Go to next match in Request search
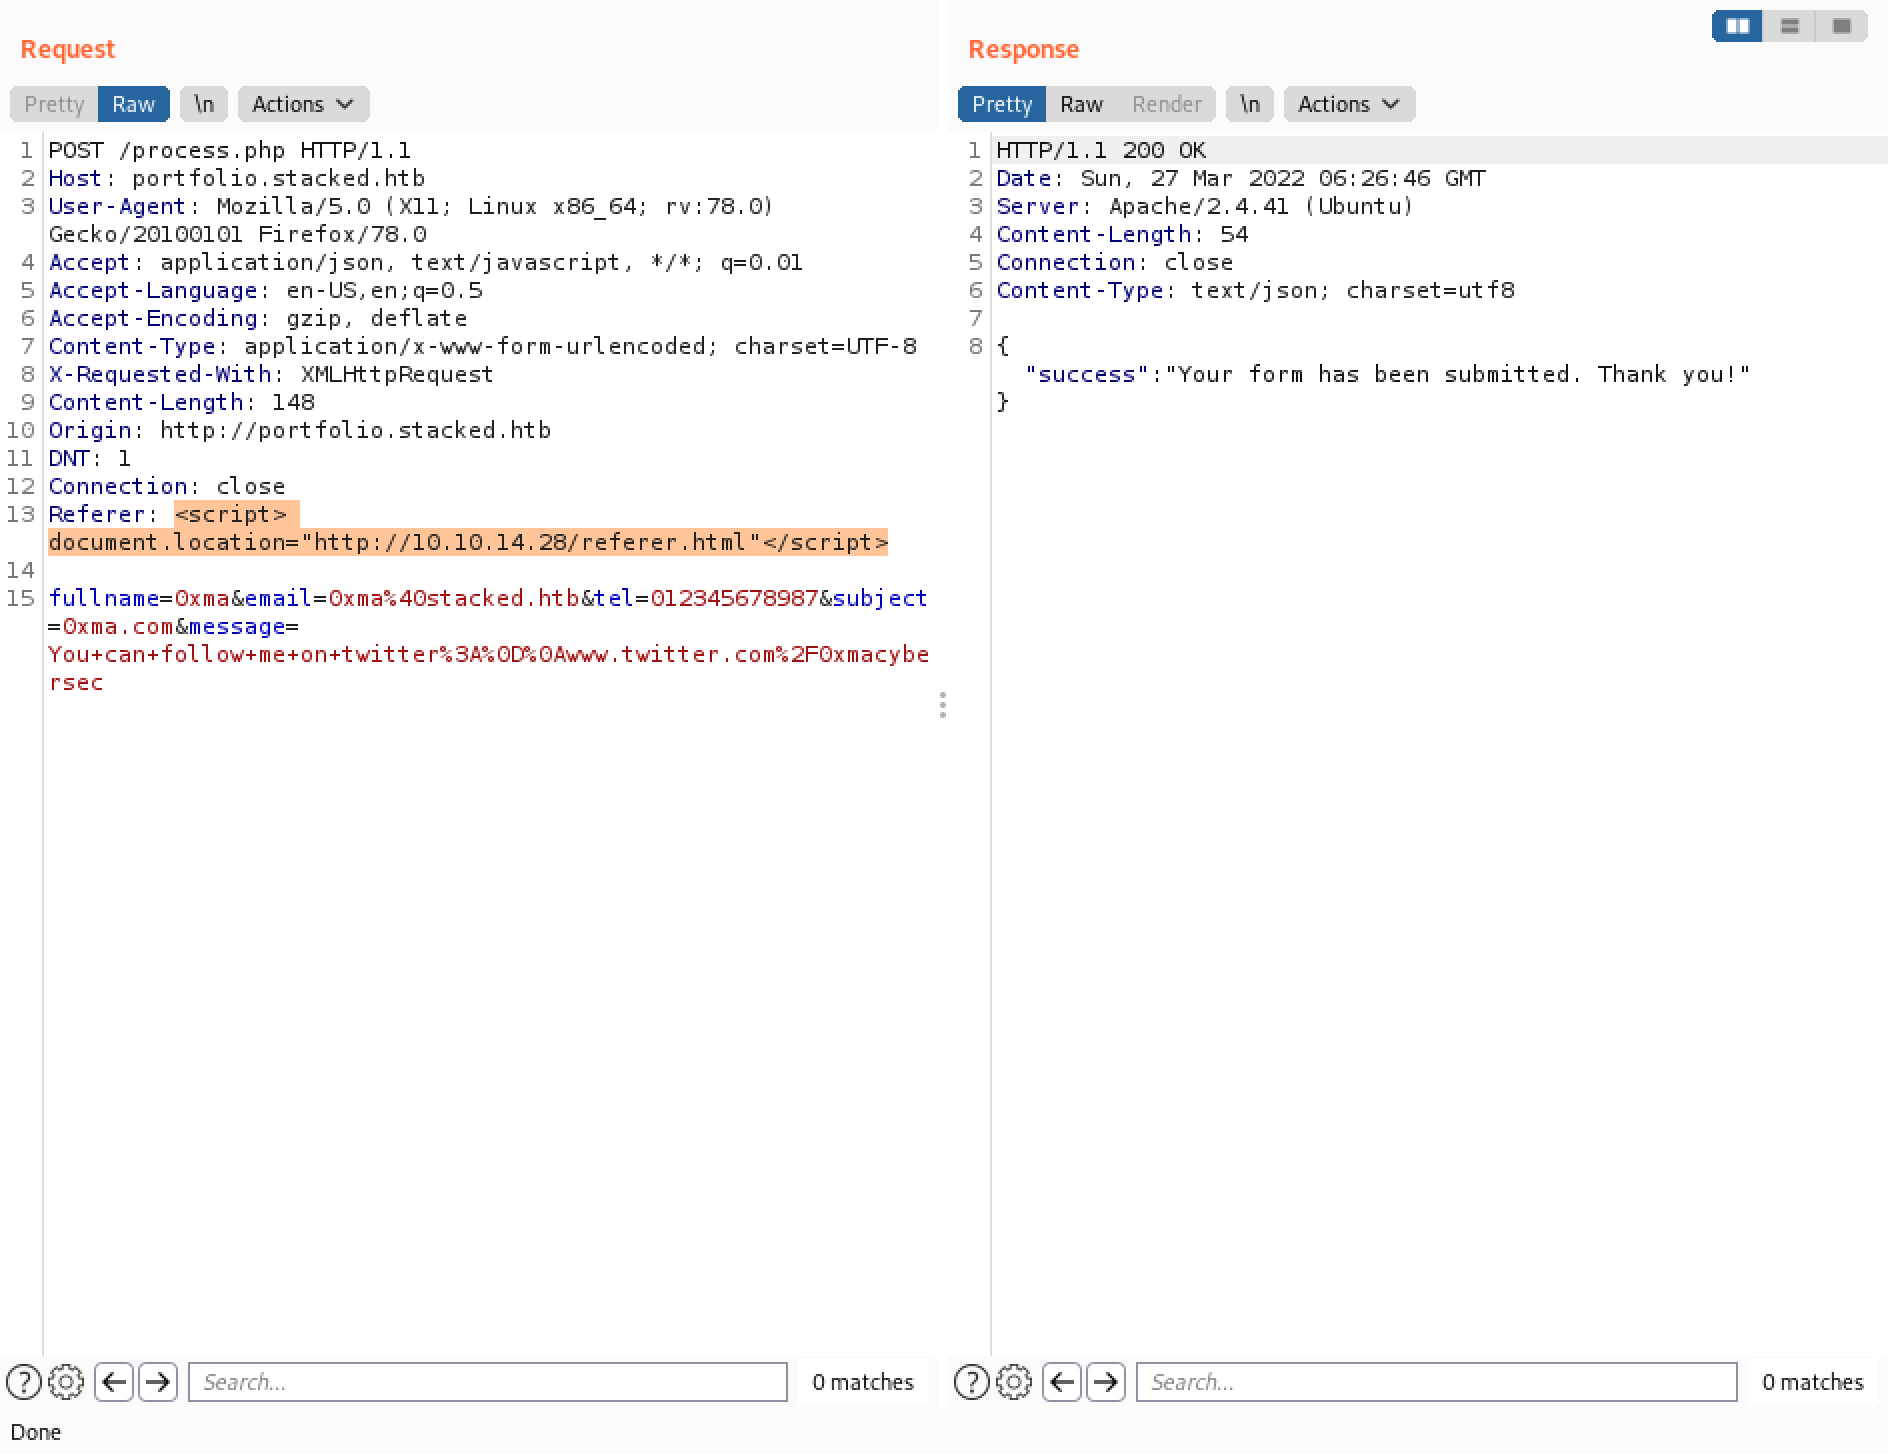This screenshot has width=1888, height=1454. (x=158, y=1382)
